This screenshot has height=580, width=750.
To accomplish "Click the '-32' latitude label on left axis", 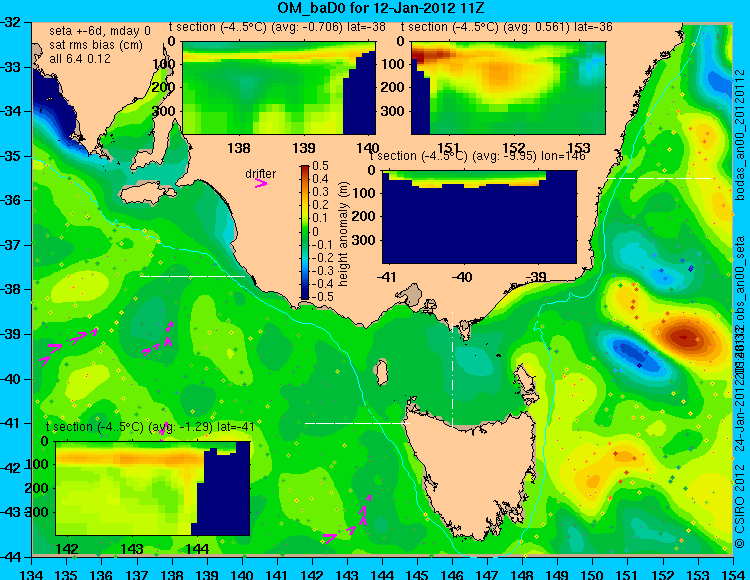I will pyautogui.click(x=11, y=22).
